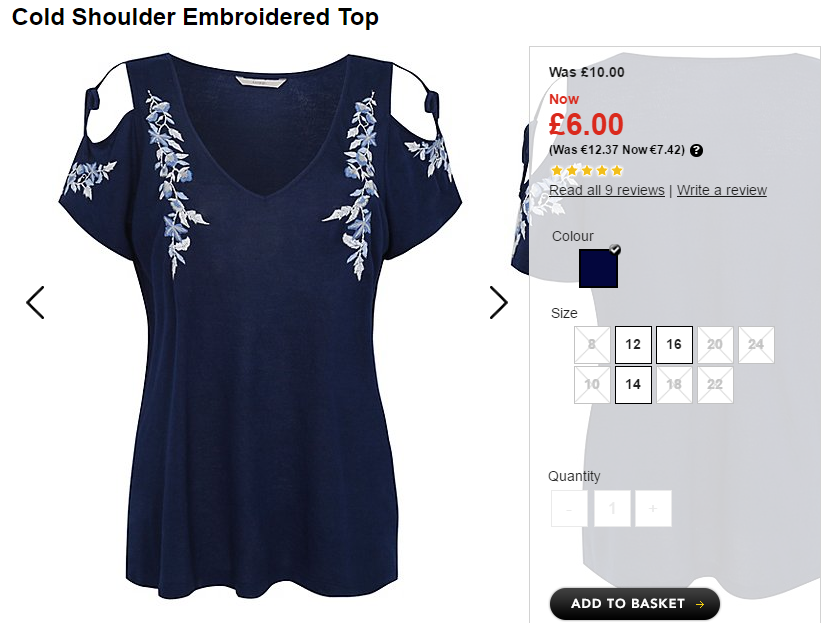Click the navy swatch checkmark icon
Image resolution: width=827 pixels, height=623 pixels.
click(x=615, y=250)
